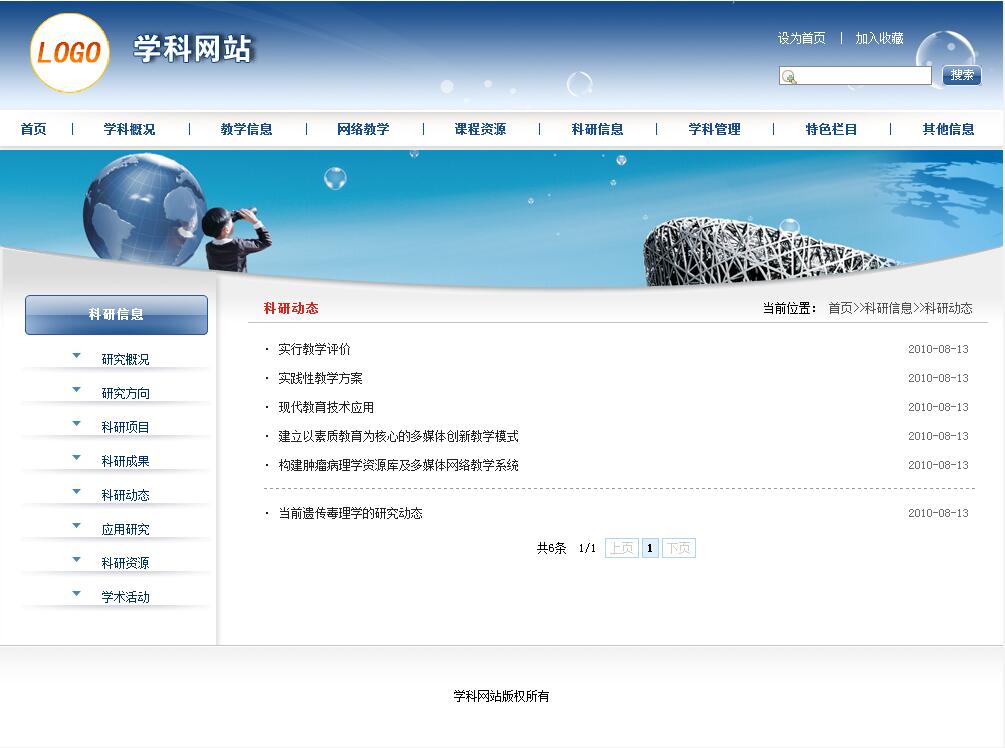Screen dimensions: 1005x748
Task: Click the arrow beside 科研成果
Action: tap(76, 458)
